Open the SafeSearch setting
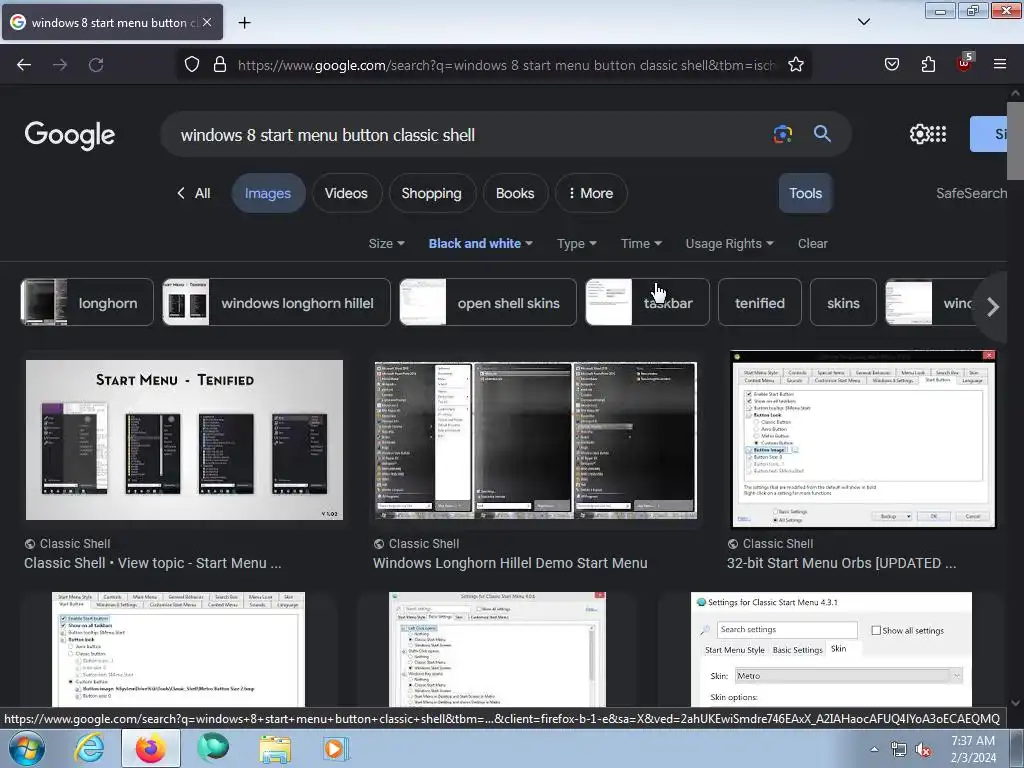 point(972,193)
